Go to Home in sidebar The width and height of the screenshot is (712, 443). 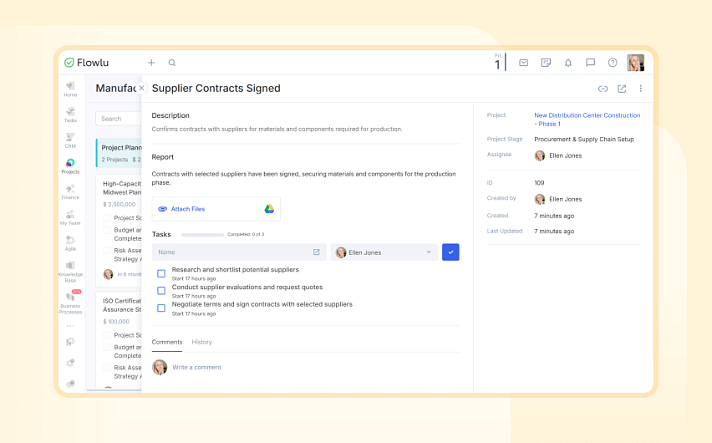pos(70,89)
